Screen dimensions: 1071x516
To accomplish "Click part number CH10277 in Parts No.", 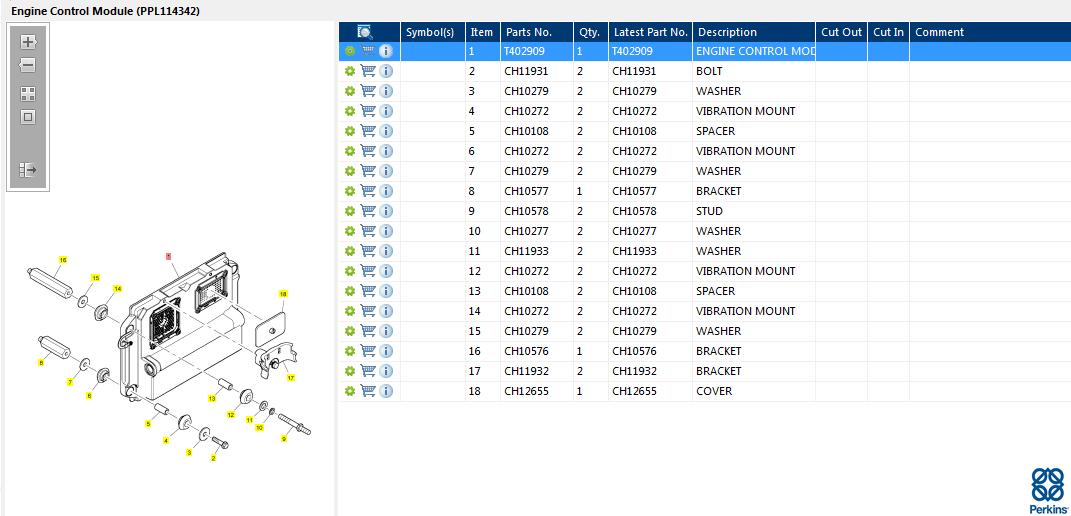I will [x=526, y=231].
